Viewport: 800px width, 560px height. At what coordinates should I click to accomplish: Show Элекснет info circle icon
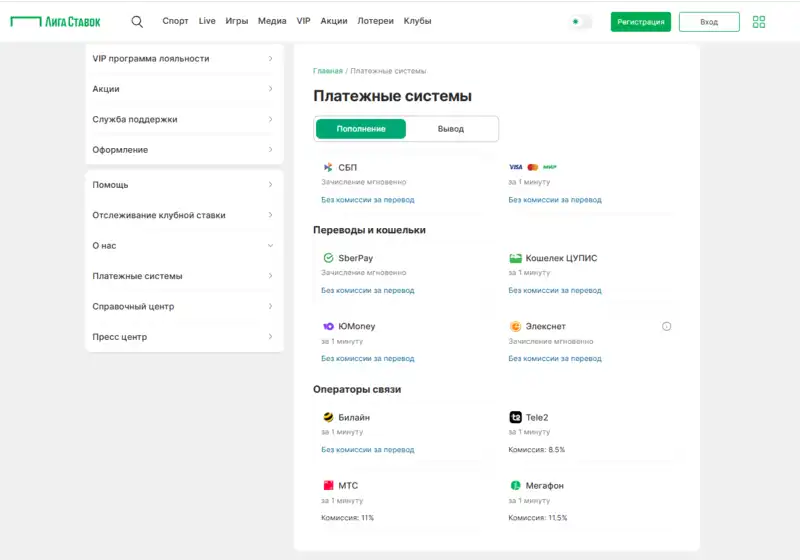click(x=666, y=326)
